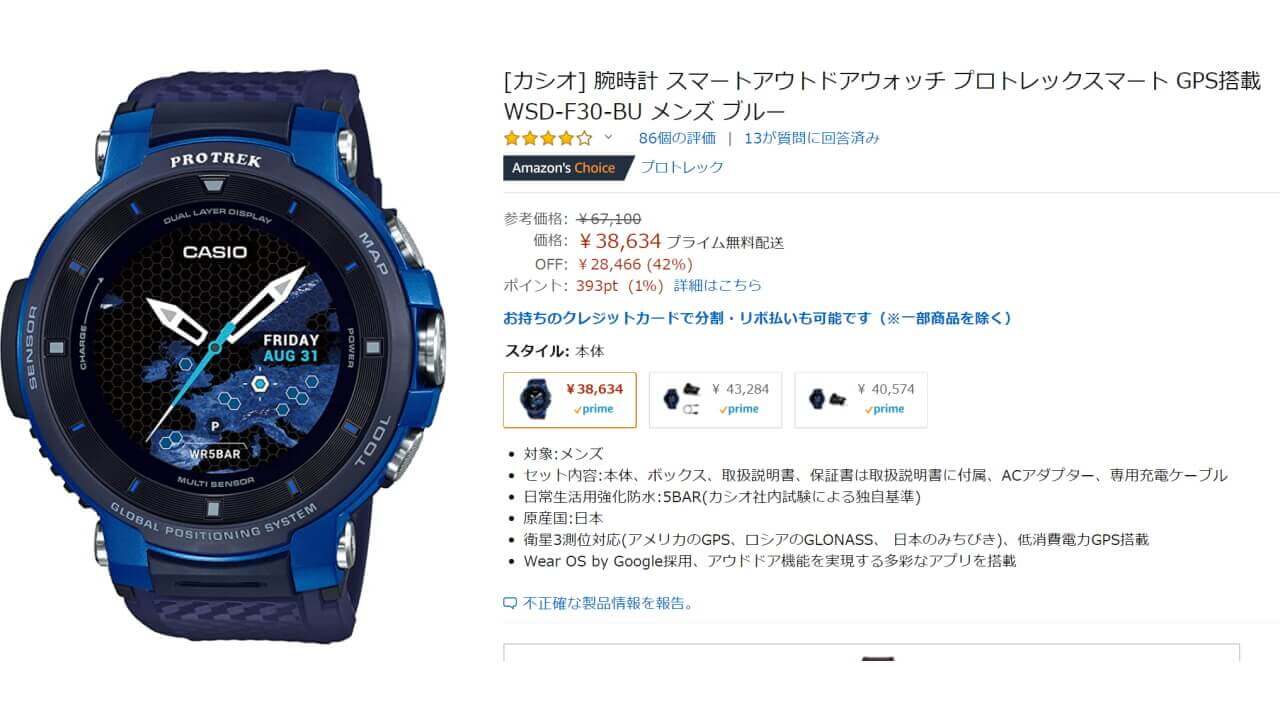1280x720 pixels.
Task: Click the product title WSD-F30-BU heading
Action: pos(883,95)
